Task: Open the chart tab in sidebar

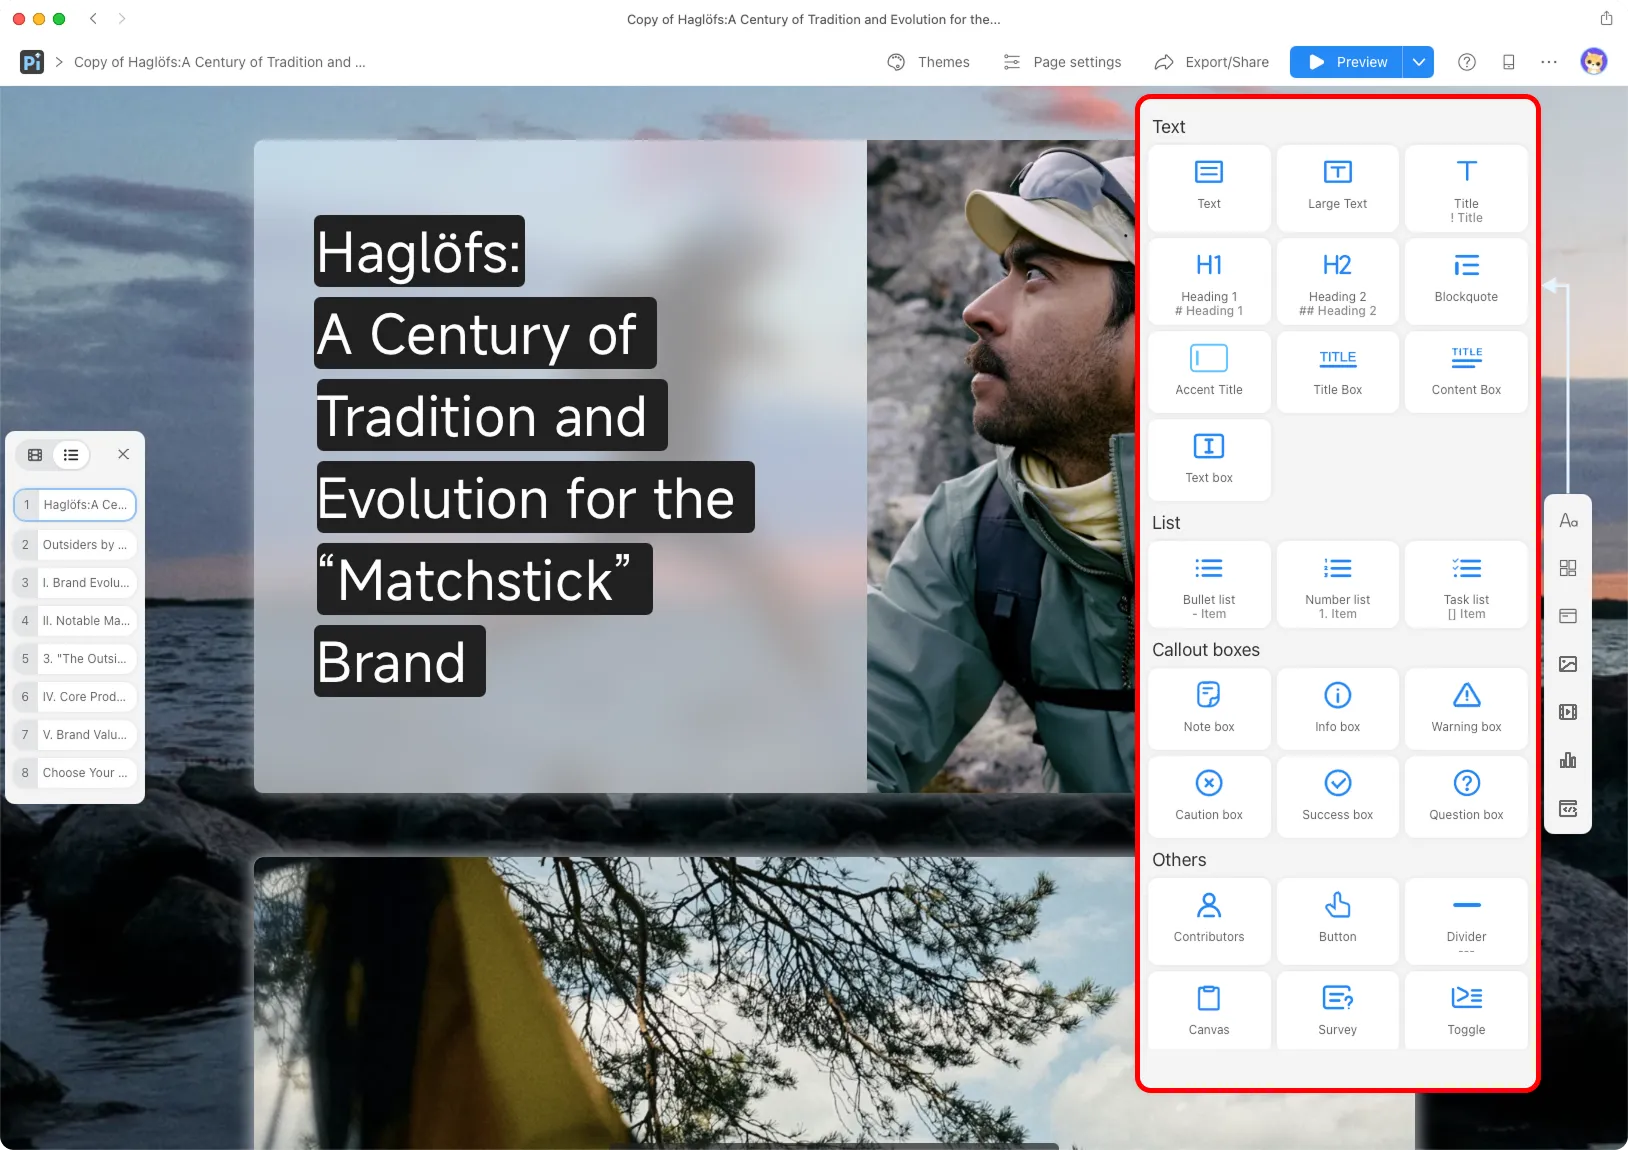Action: pos(1568,760)
